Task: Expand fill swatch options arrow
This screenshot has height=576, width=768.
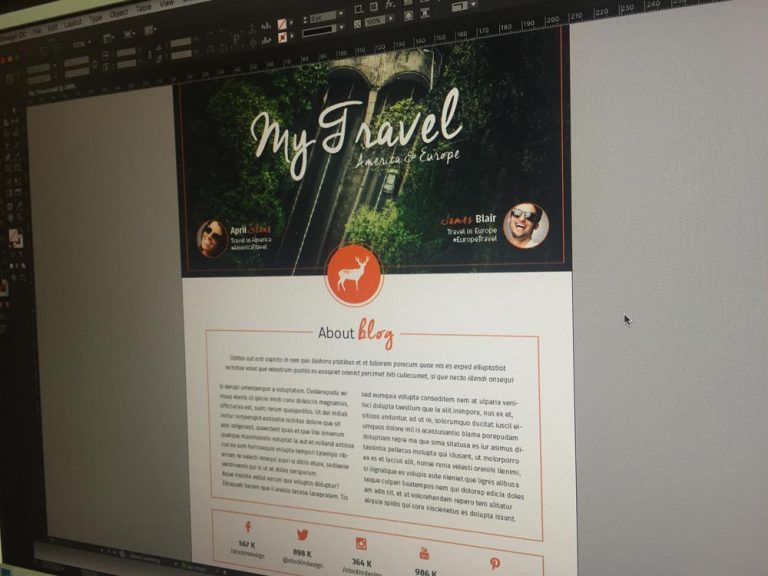Action: (291, 23)
